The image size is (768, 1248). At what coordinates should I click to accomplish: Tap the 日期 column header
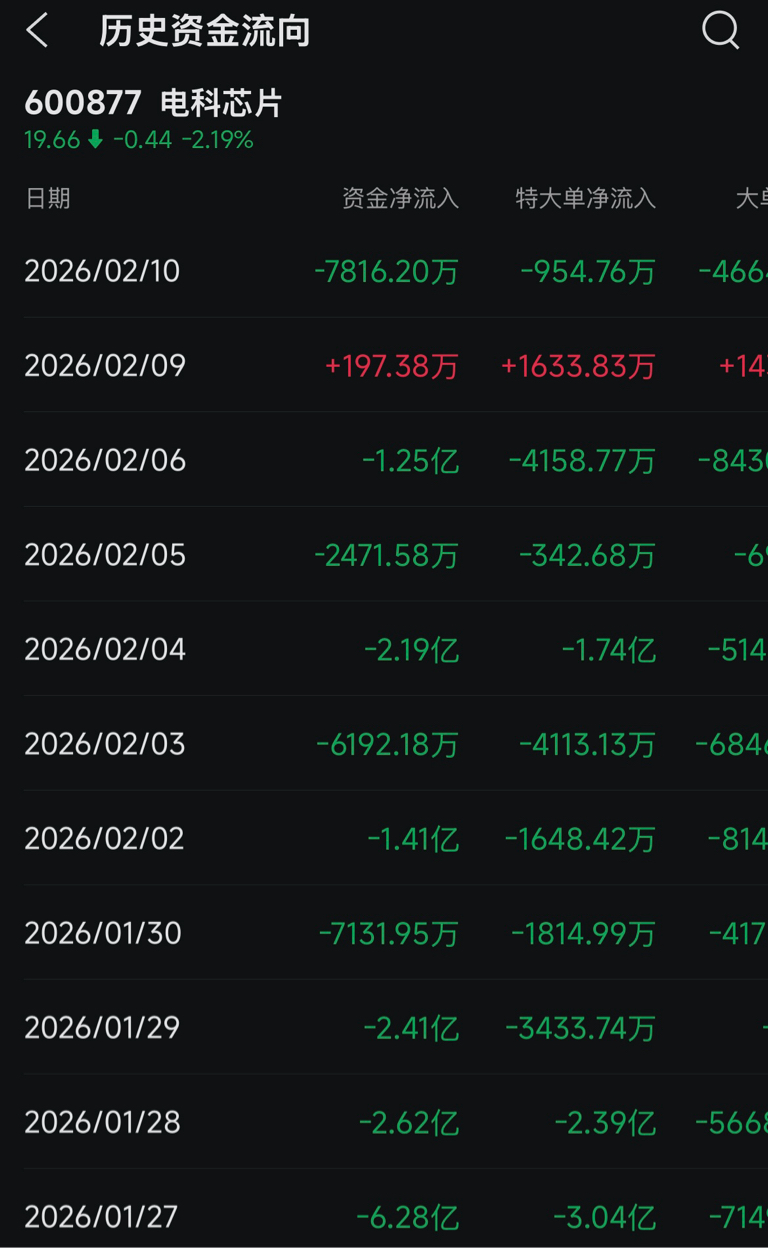(47, 198)
